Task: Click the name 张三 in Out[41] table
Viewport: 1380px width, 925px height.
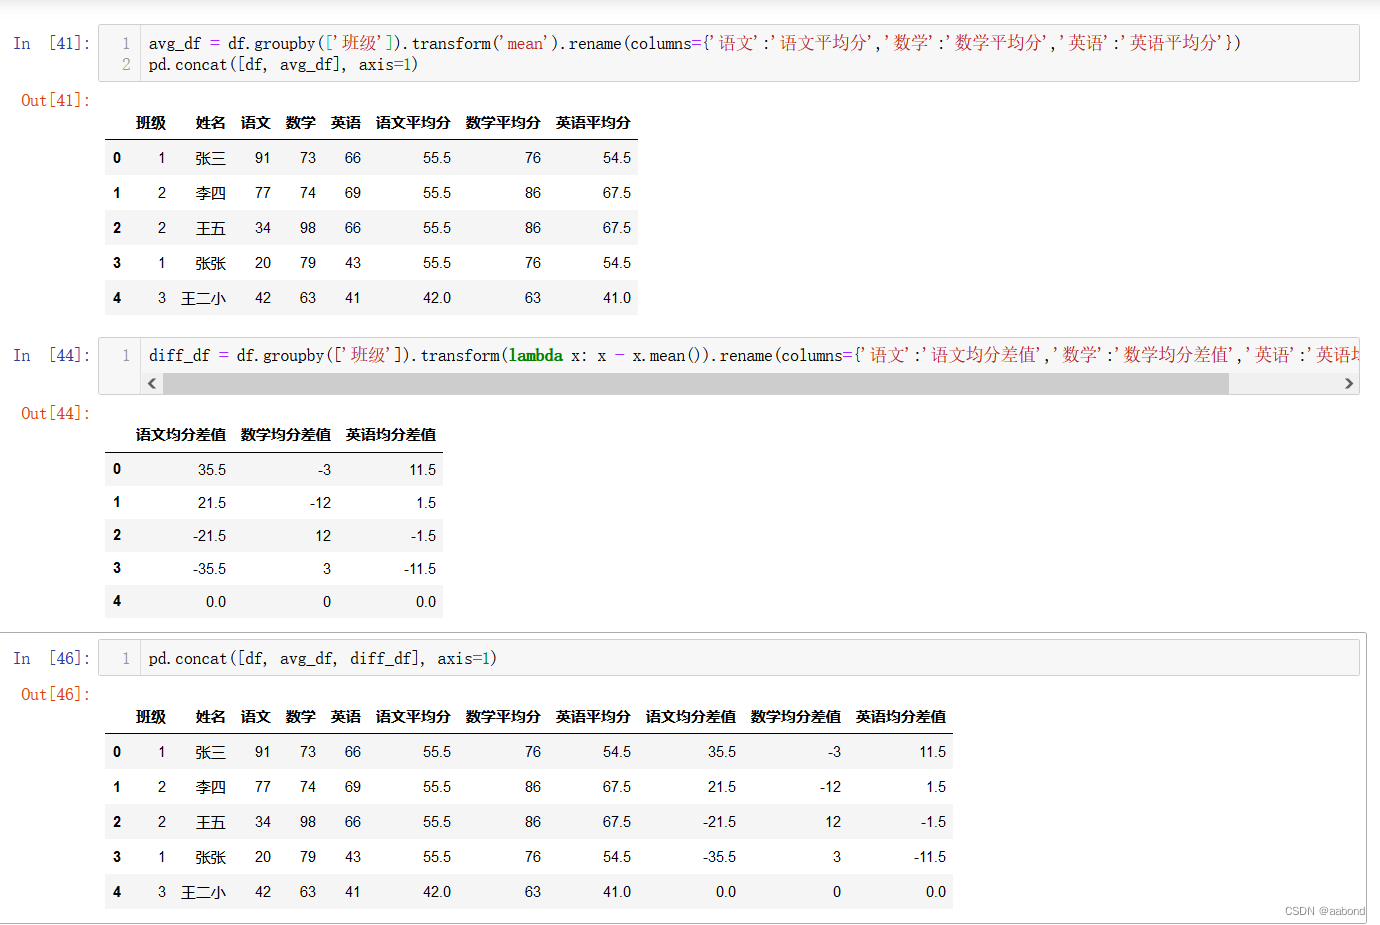Action: (211, 158)
